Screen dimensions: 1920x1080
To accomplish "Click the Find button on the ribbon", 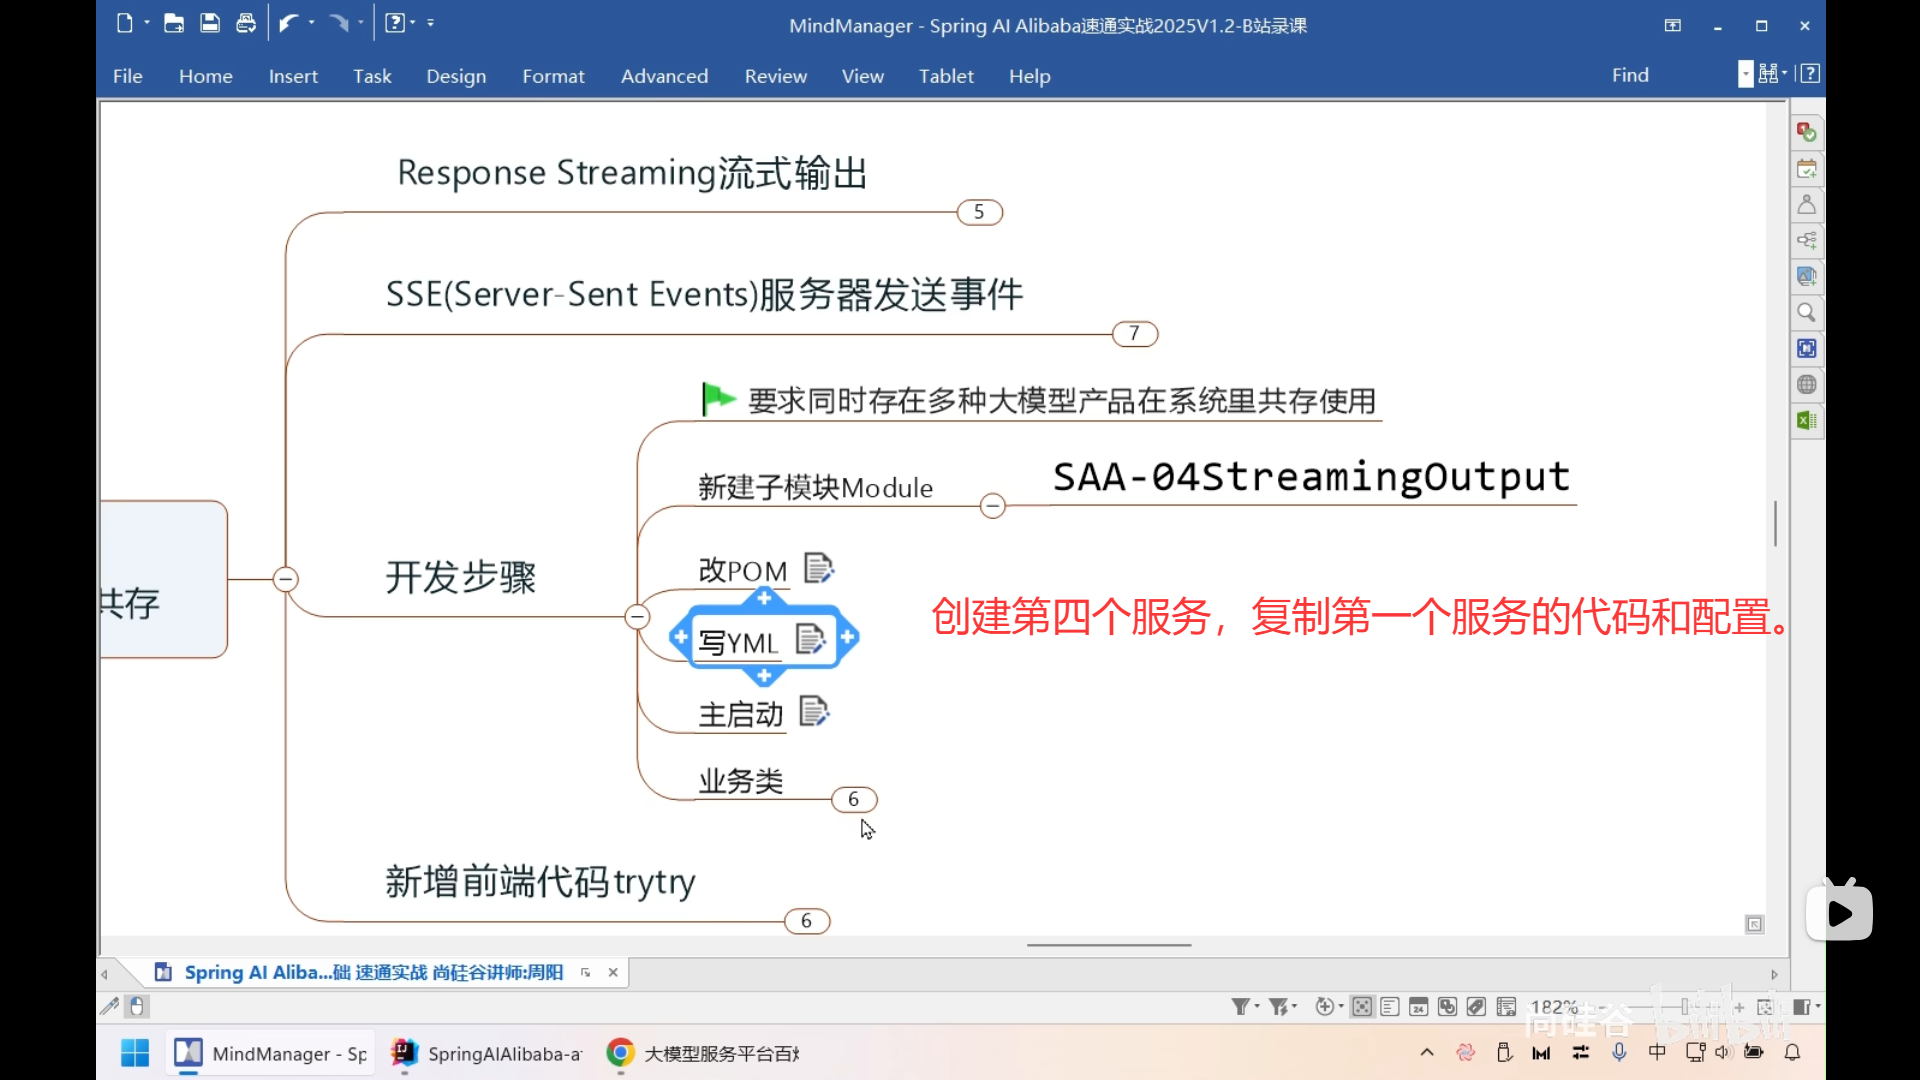I will [1629, 75].
